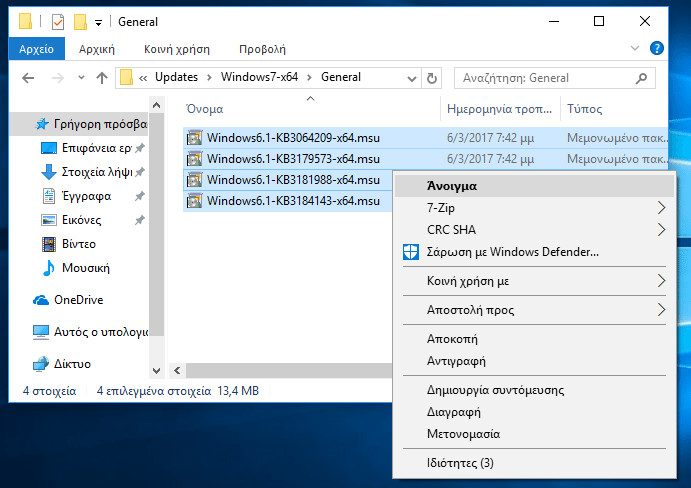Choose Ιδιότητες (3) from context menu
The image size is (691, 488).
pos(534,463)
